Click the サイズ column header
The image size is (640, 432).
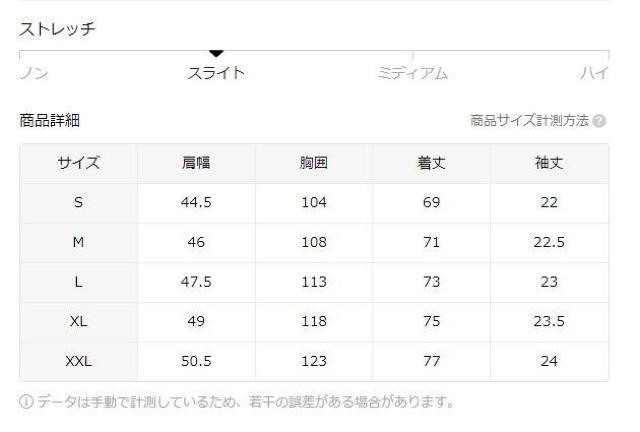(x=78, y=163)
